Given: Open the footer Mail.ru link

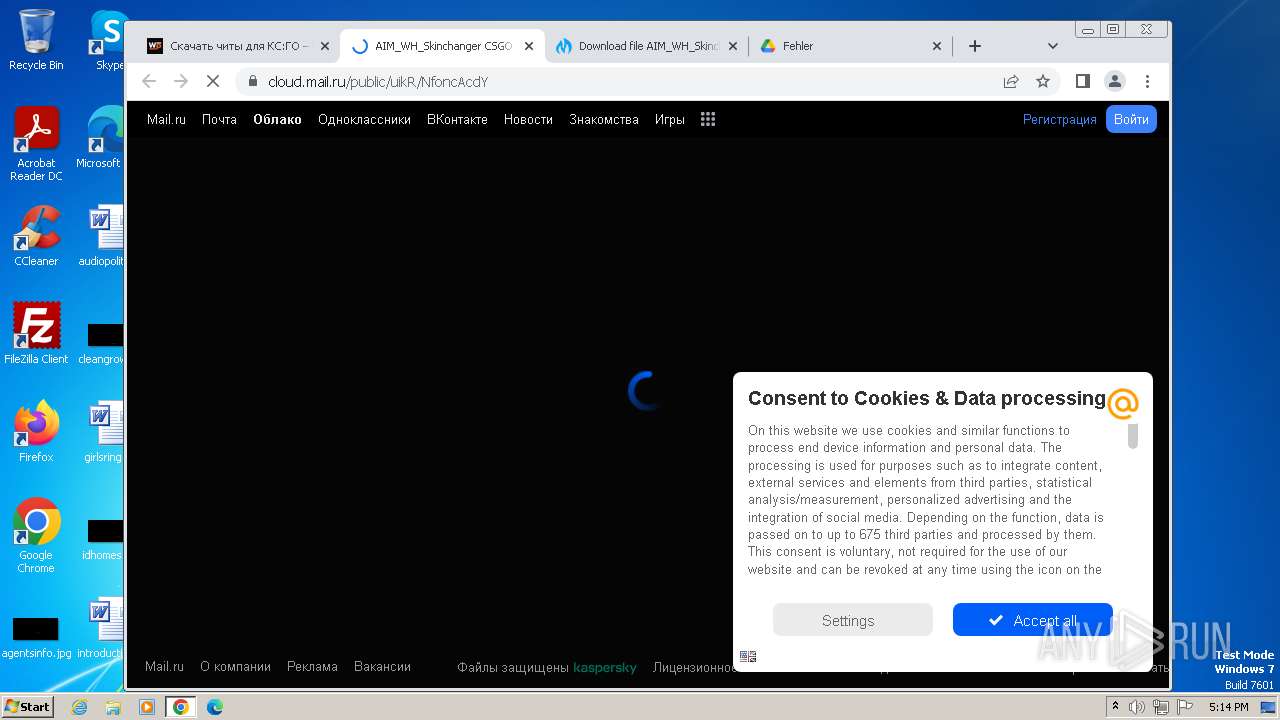Looking at the screenshot, I should click(164, 666).
